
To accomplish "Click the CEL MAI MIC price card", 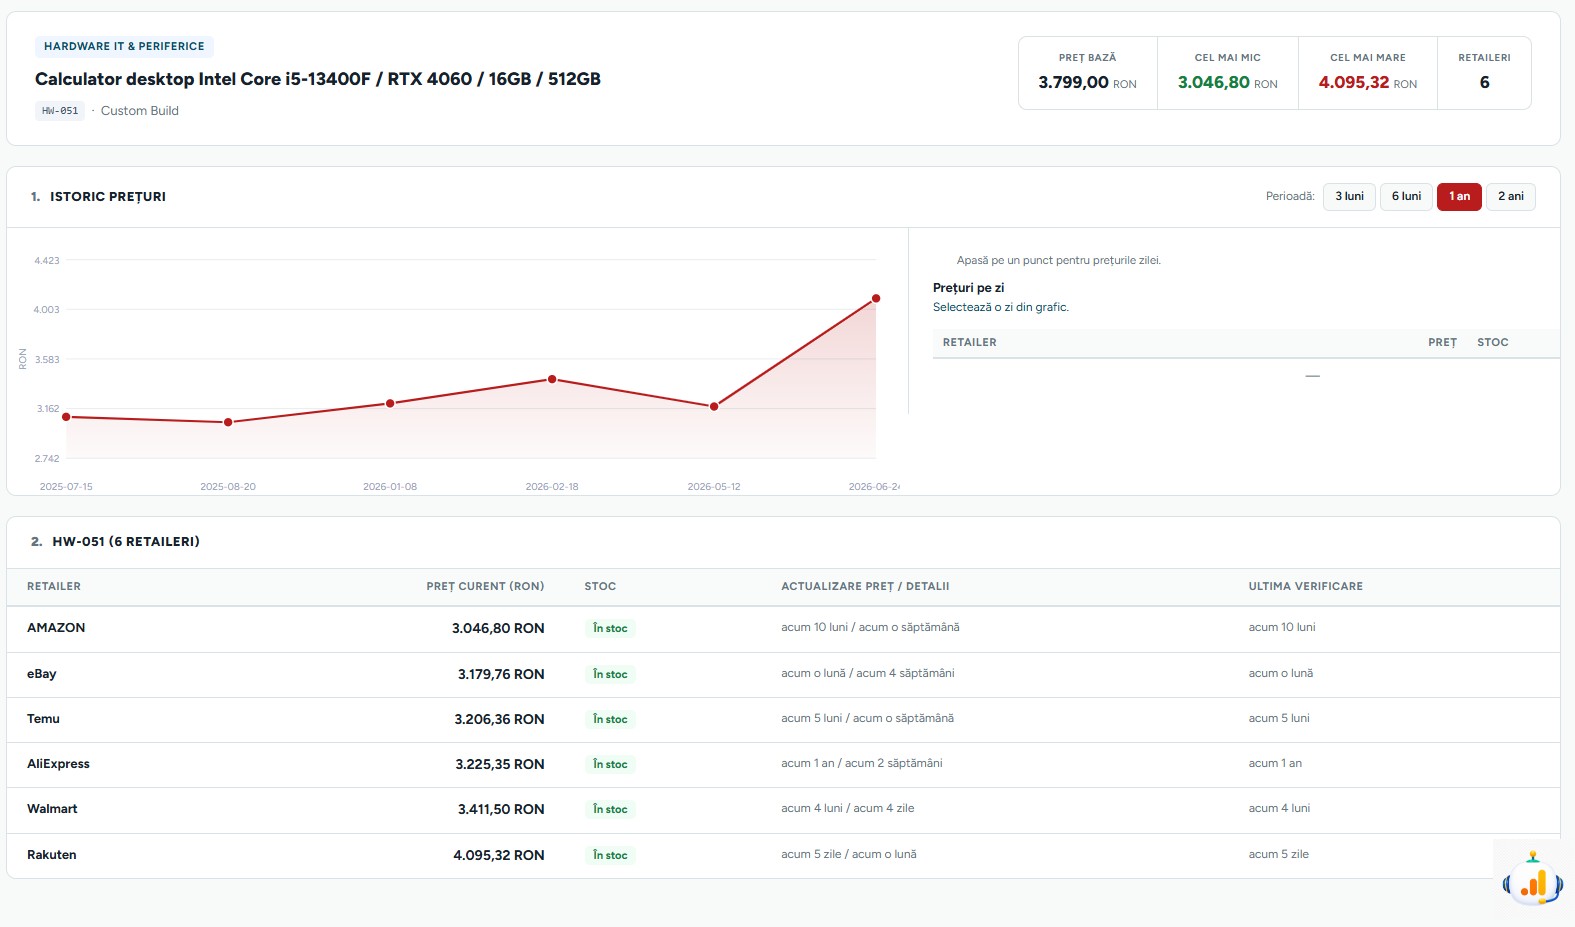I will click(1227, 73).
